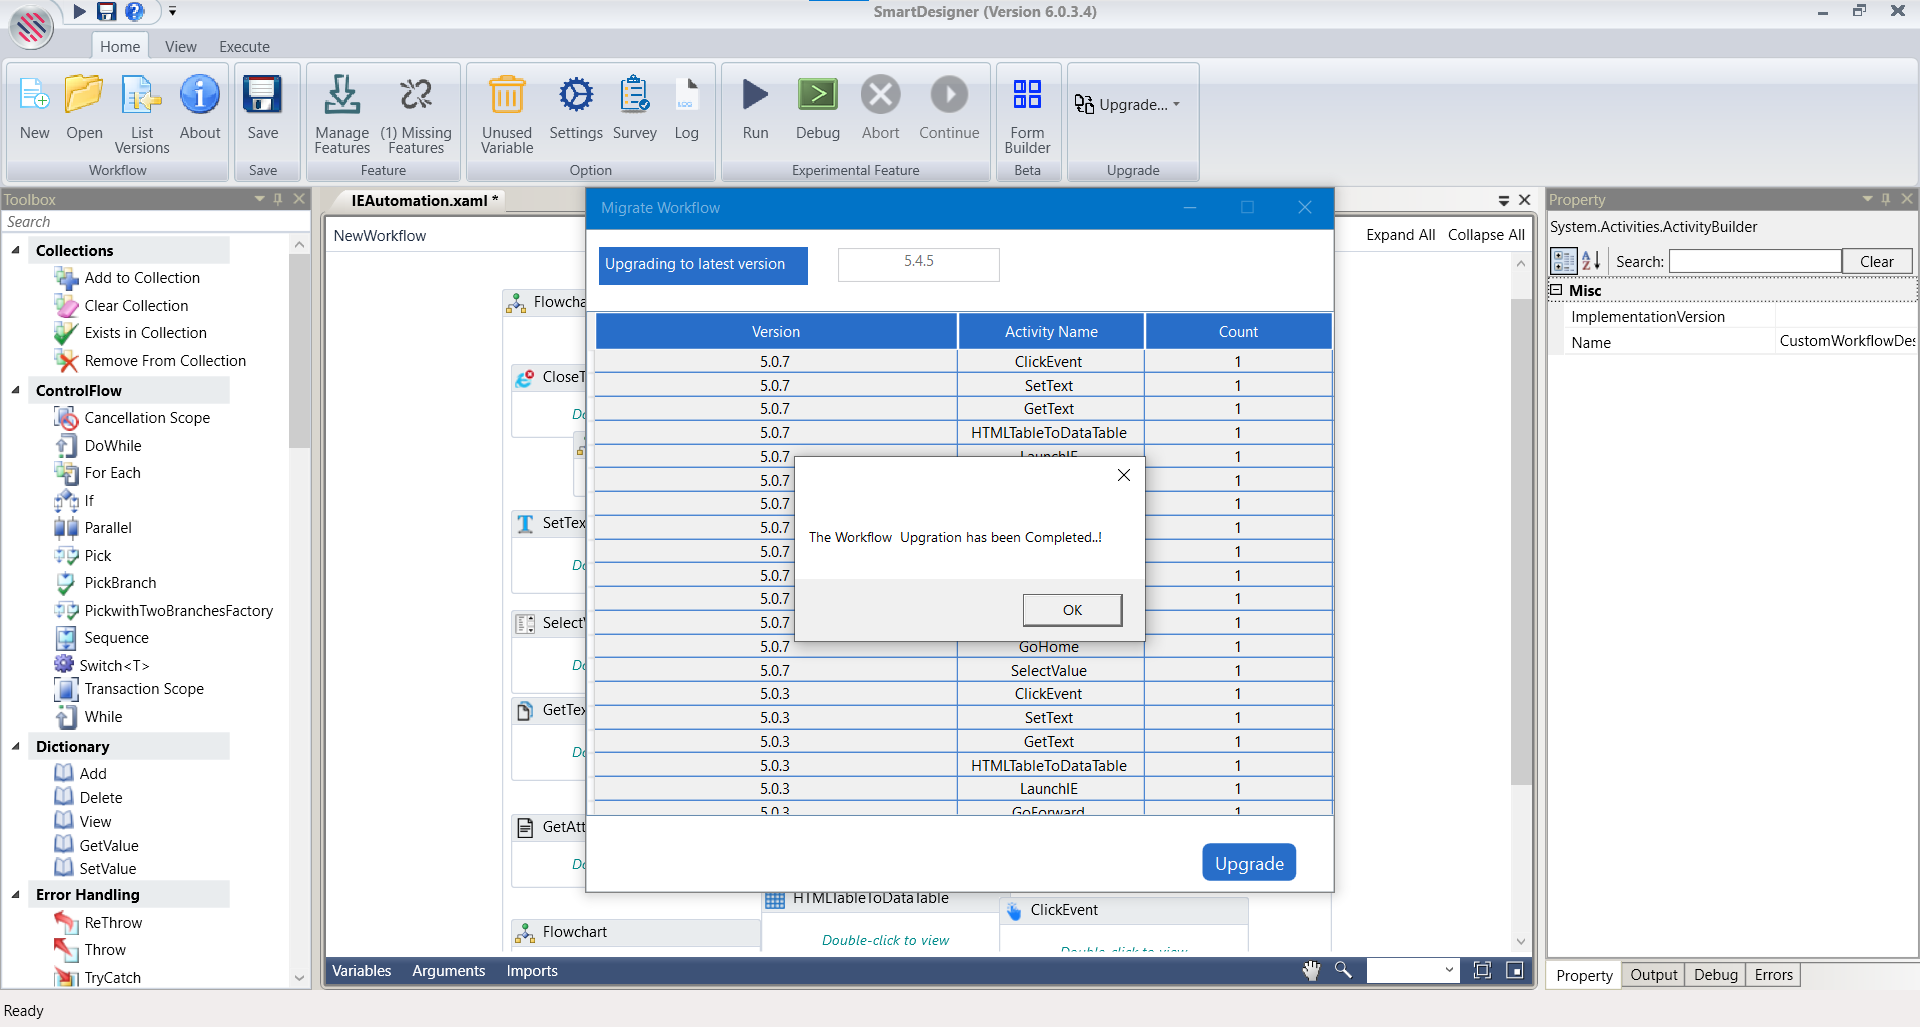Viewport: 1920px width, 1027px height.
Task: Open the Settings gear in ribbon
Action: 576,96
